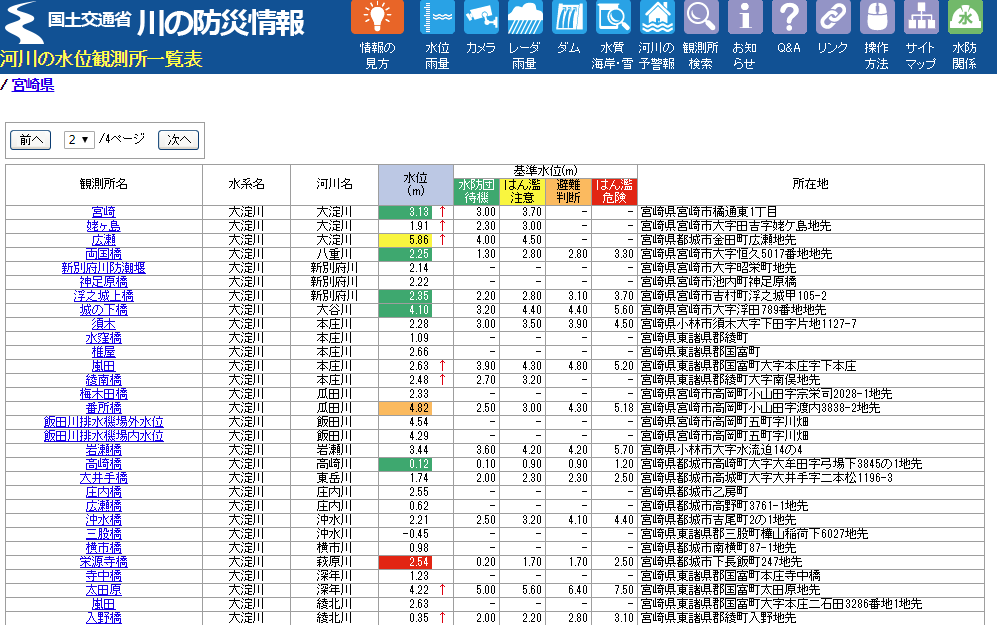Expand the page number dropdown

click(79, 140)
